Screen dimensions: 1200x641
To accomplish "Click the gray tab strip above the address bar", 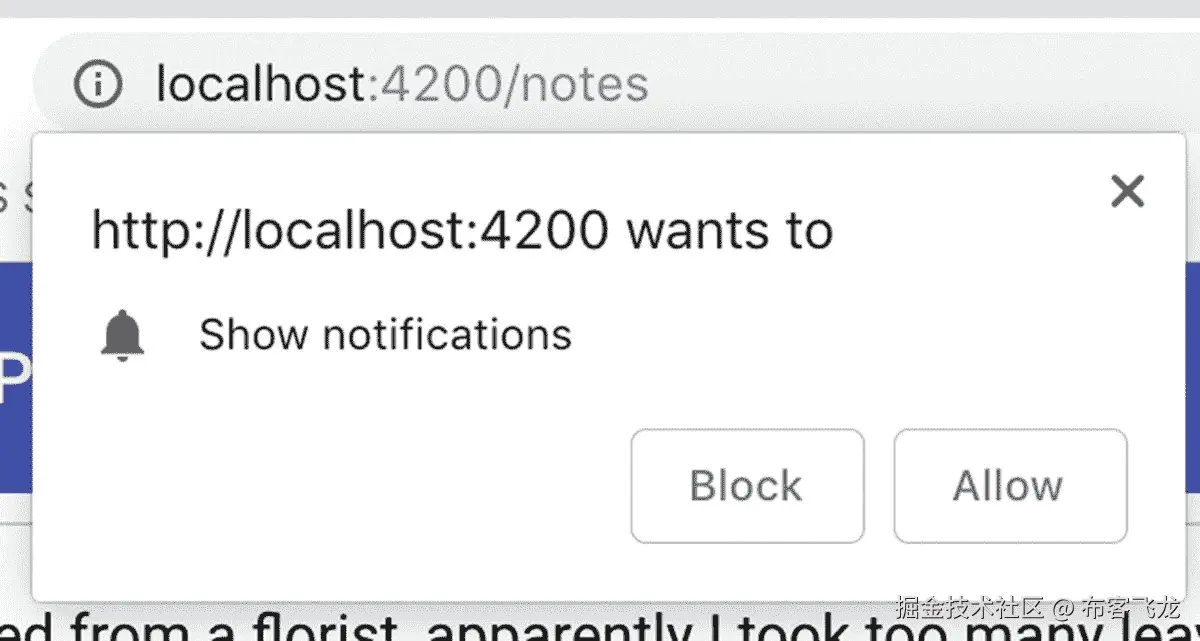I will 600,9.
